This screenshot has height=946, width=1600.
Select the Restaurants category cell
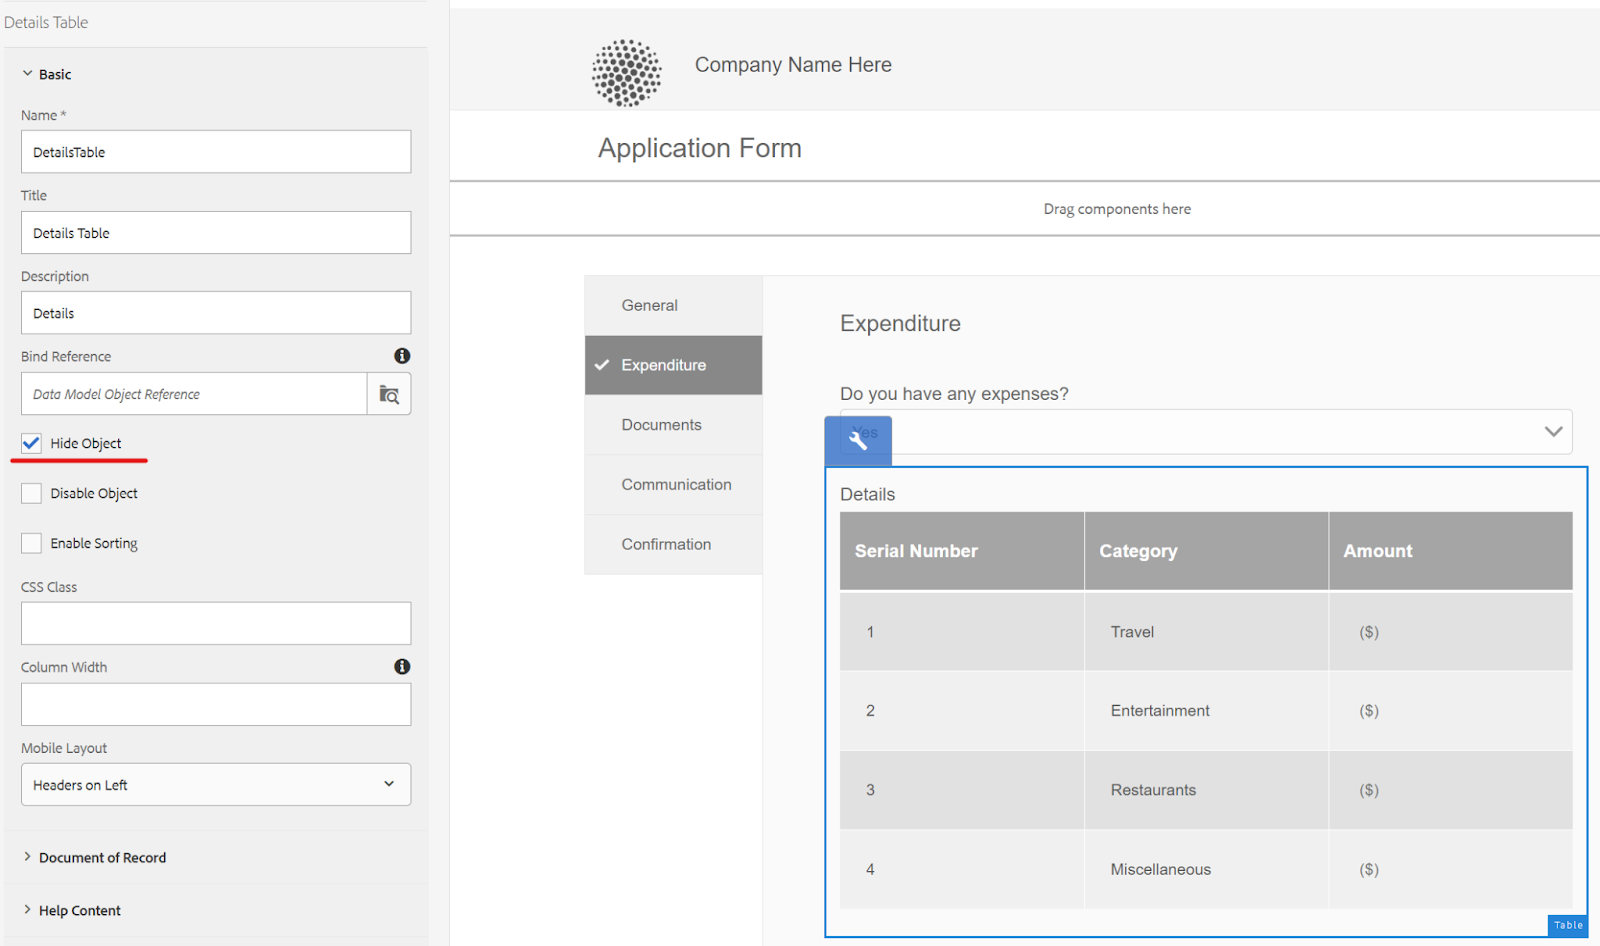[x=1206, y=790]
